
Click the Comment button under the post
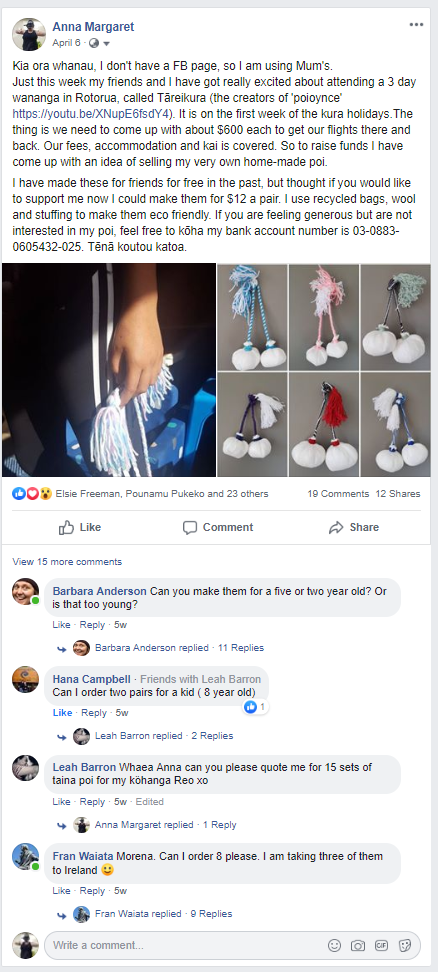click(218, 528)
